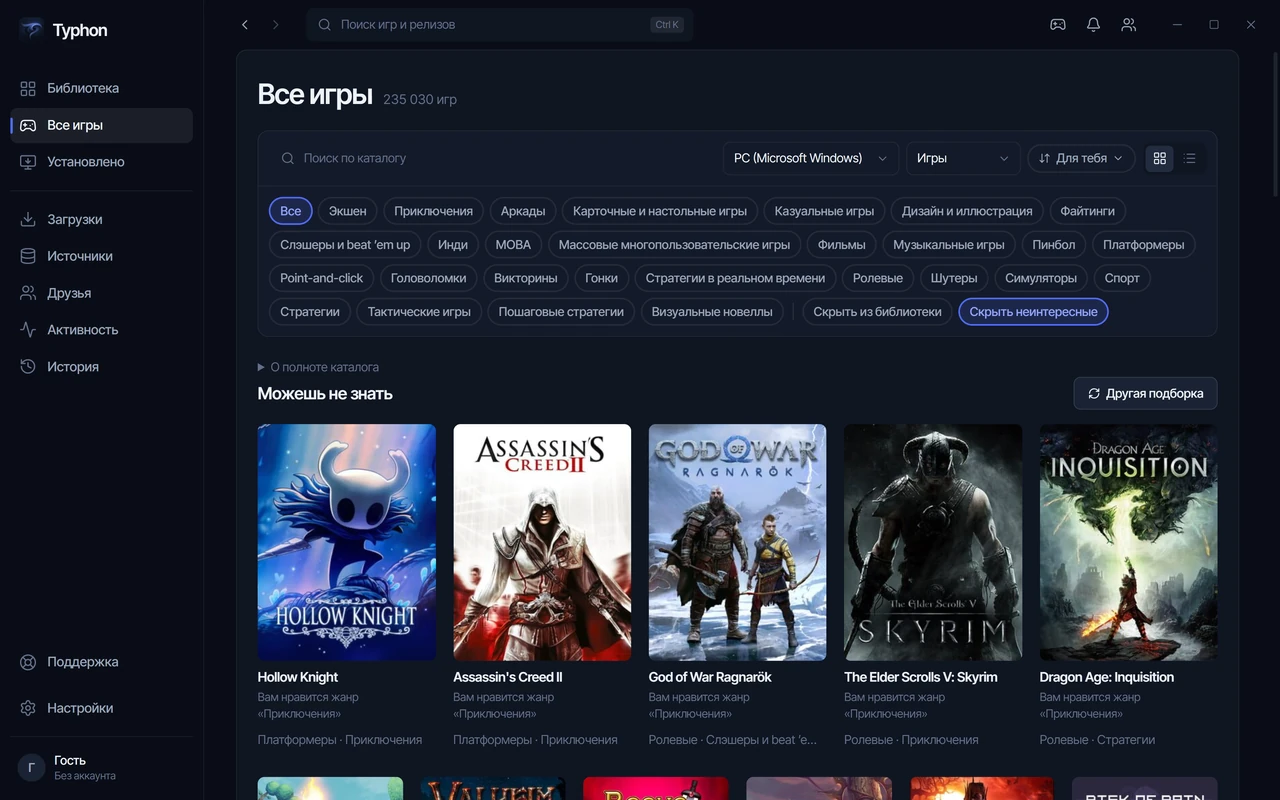Toggle the MOBA genre filter
1280x800 pixels.
click(514, 244)
